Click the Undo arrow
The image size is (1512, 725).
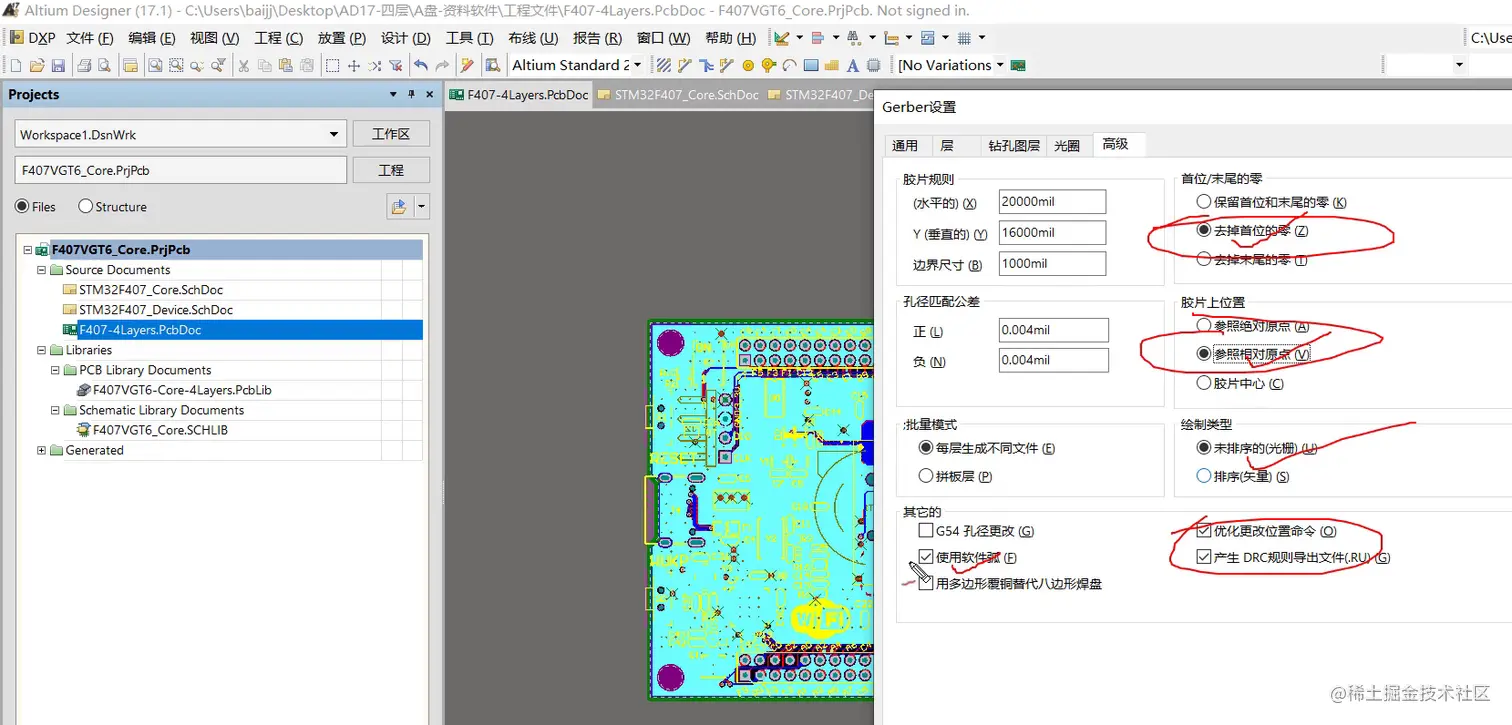(x=421, y=65)
